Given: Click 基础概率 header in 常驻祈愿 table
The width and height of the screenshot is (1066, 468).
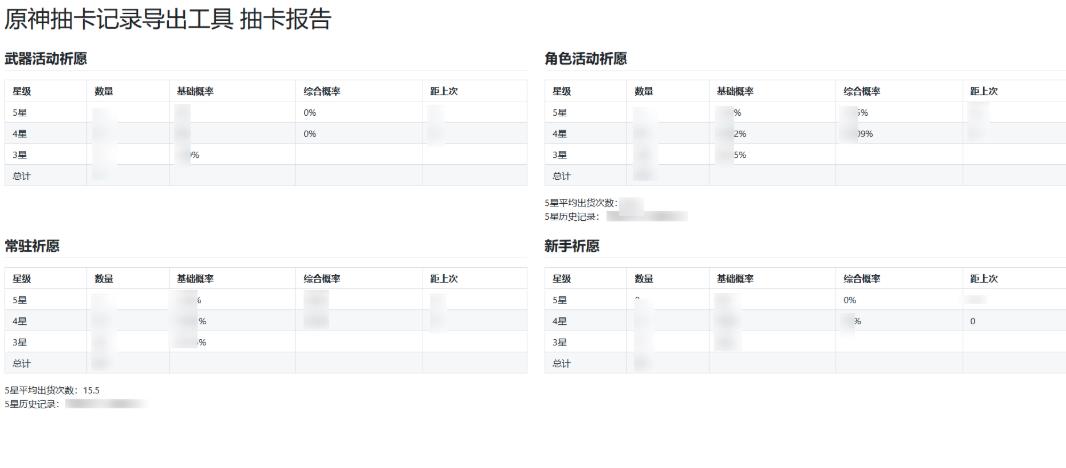Looking at the screenshot, I should coord(195,279).
